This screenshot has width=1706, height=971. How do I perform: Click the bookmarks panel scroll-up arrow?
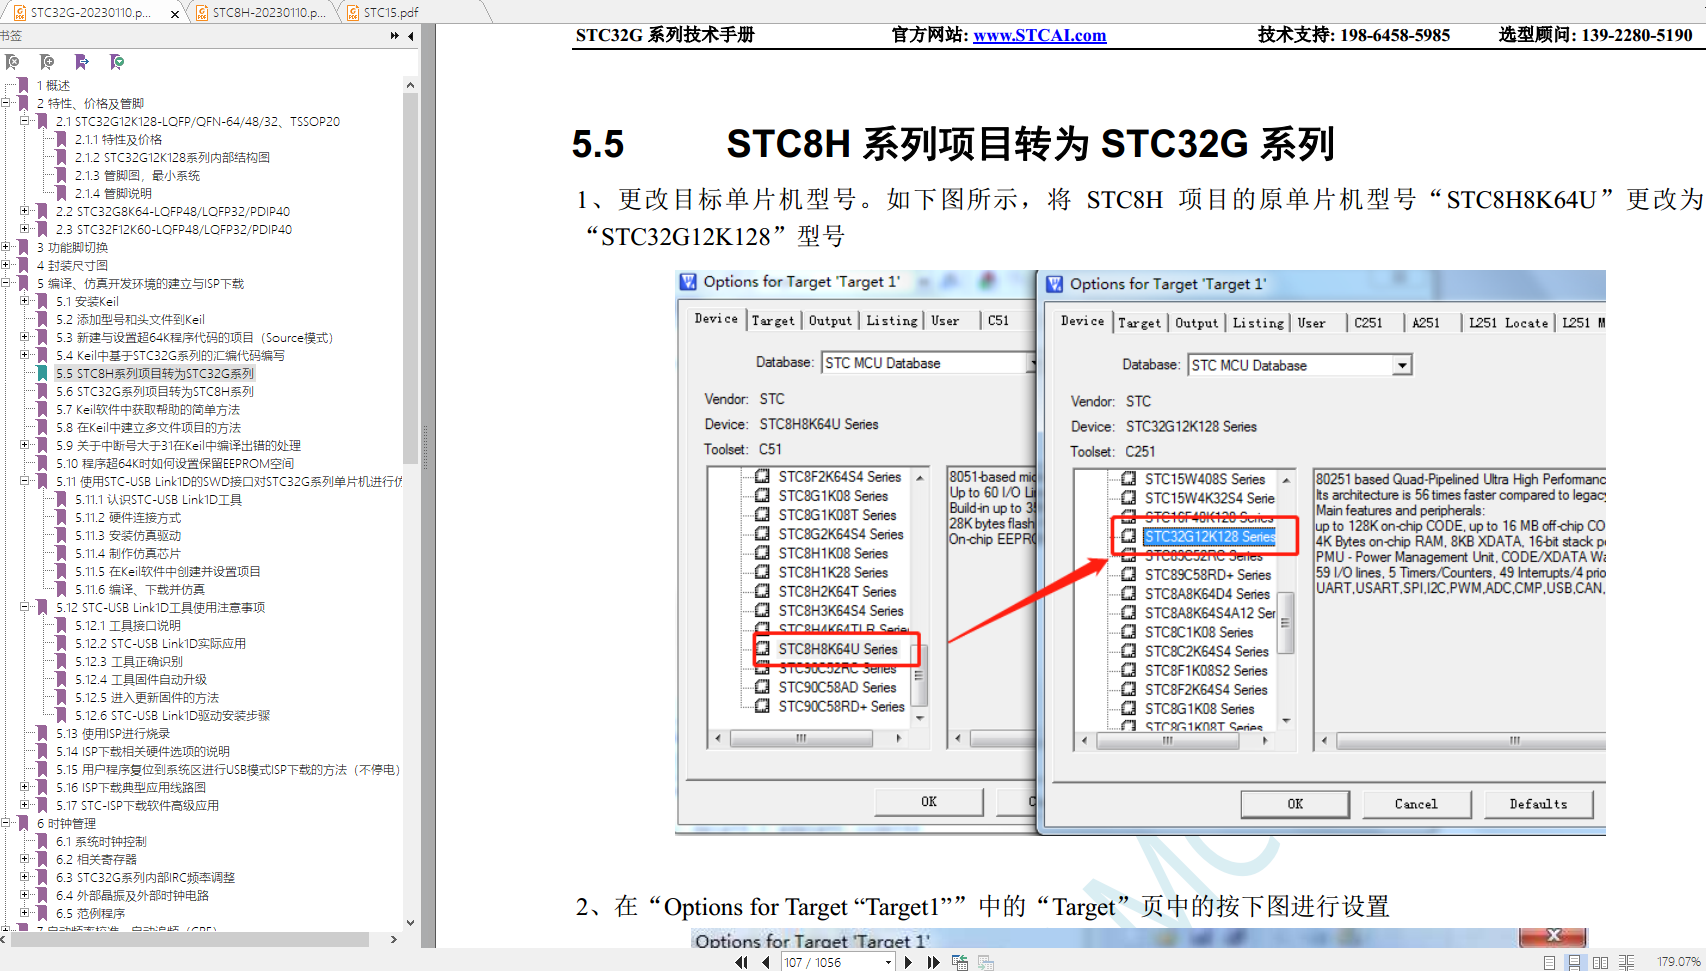tap(410, 85)
